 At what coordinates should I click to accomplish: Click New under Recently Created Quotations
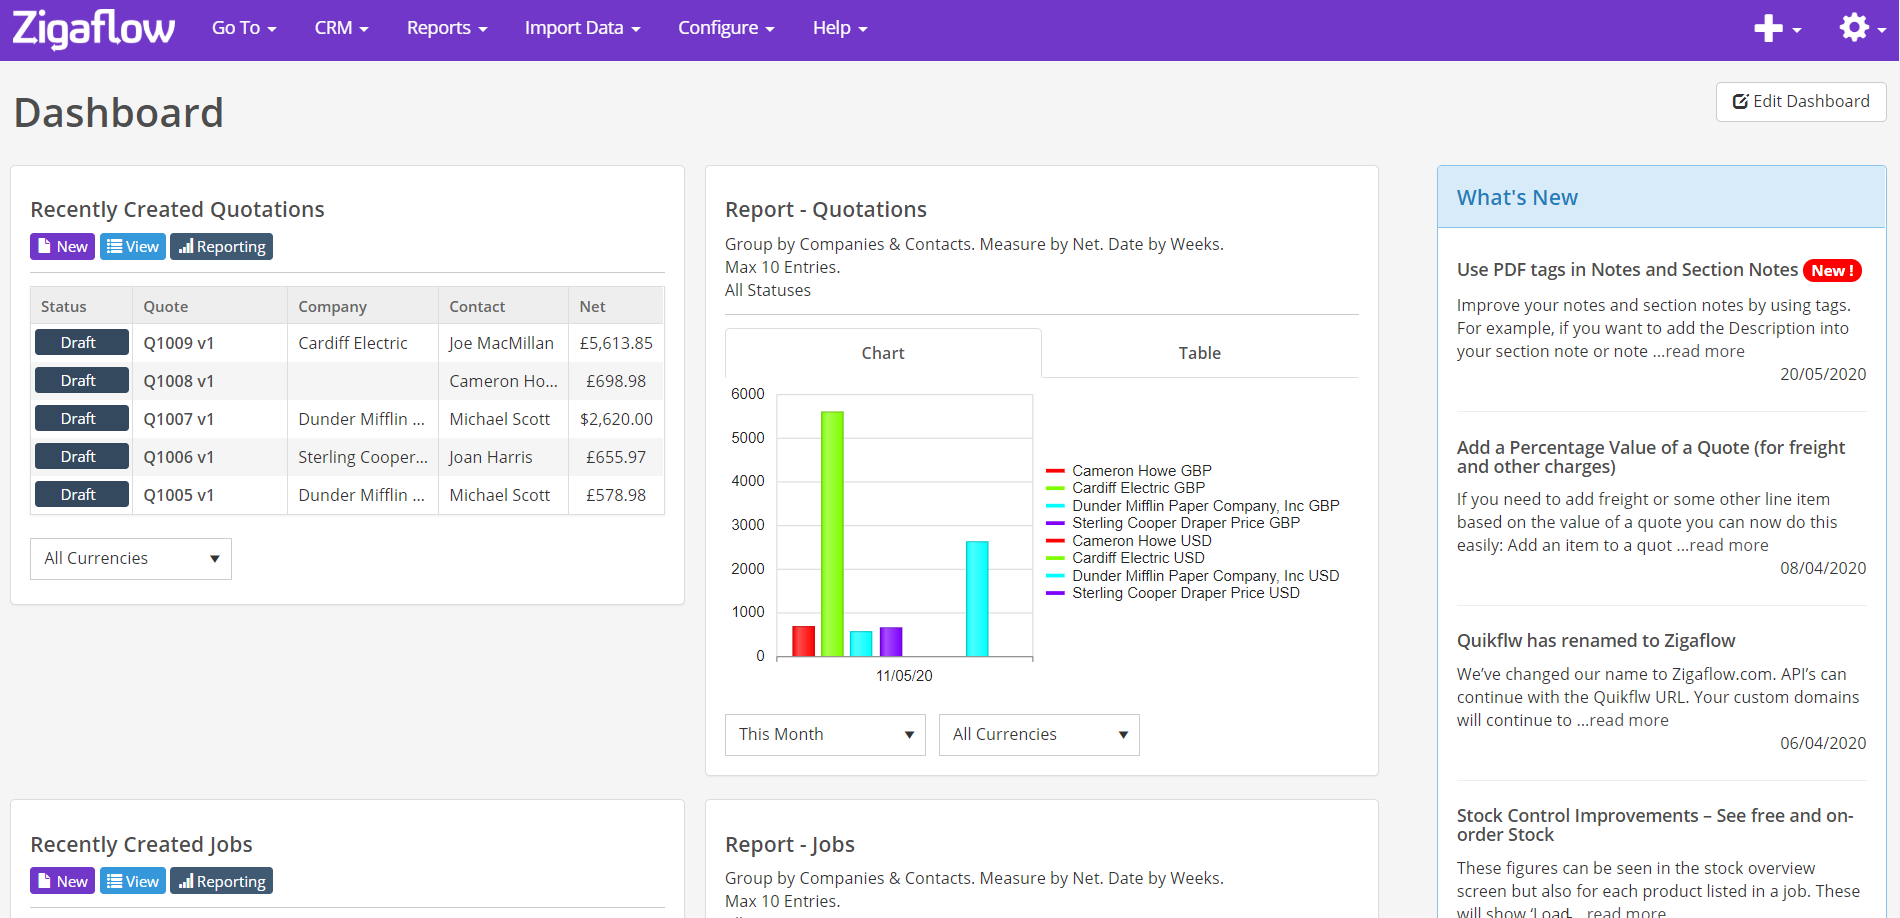(62, 246)
